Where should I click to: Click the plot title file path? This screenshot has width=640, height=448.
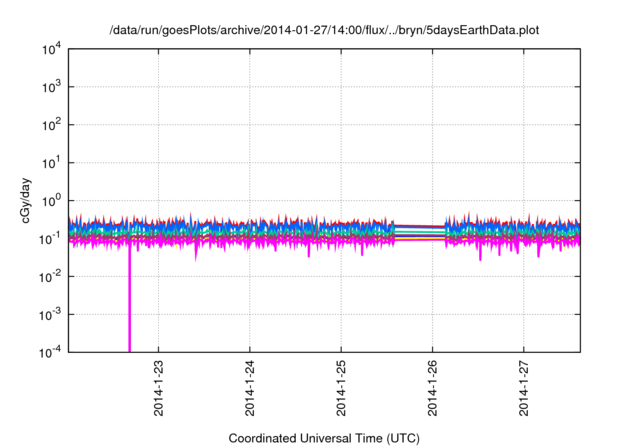pos(324,30)
